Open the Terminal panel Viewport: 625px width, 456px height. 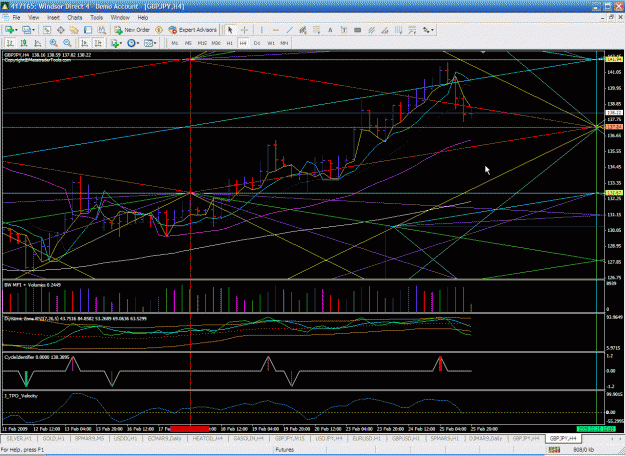(x=88, y=30)
